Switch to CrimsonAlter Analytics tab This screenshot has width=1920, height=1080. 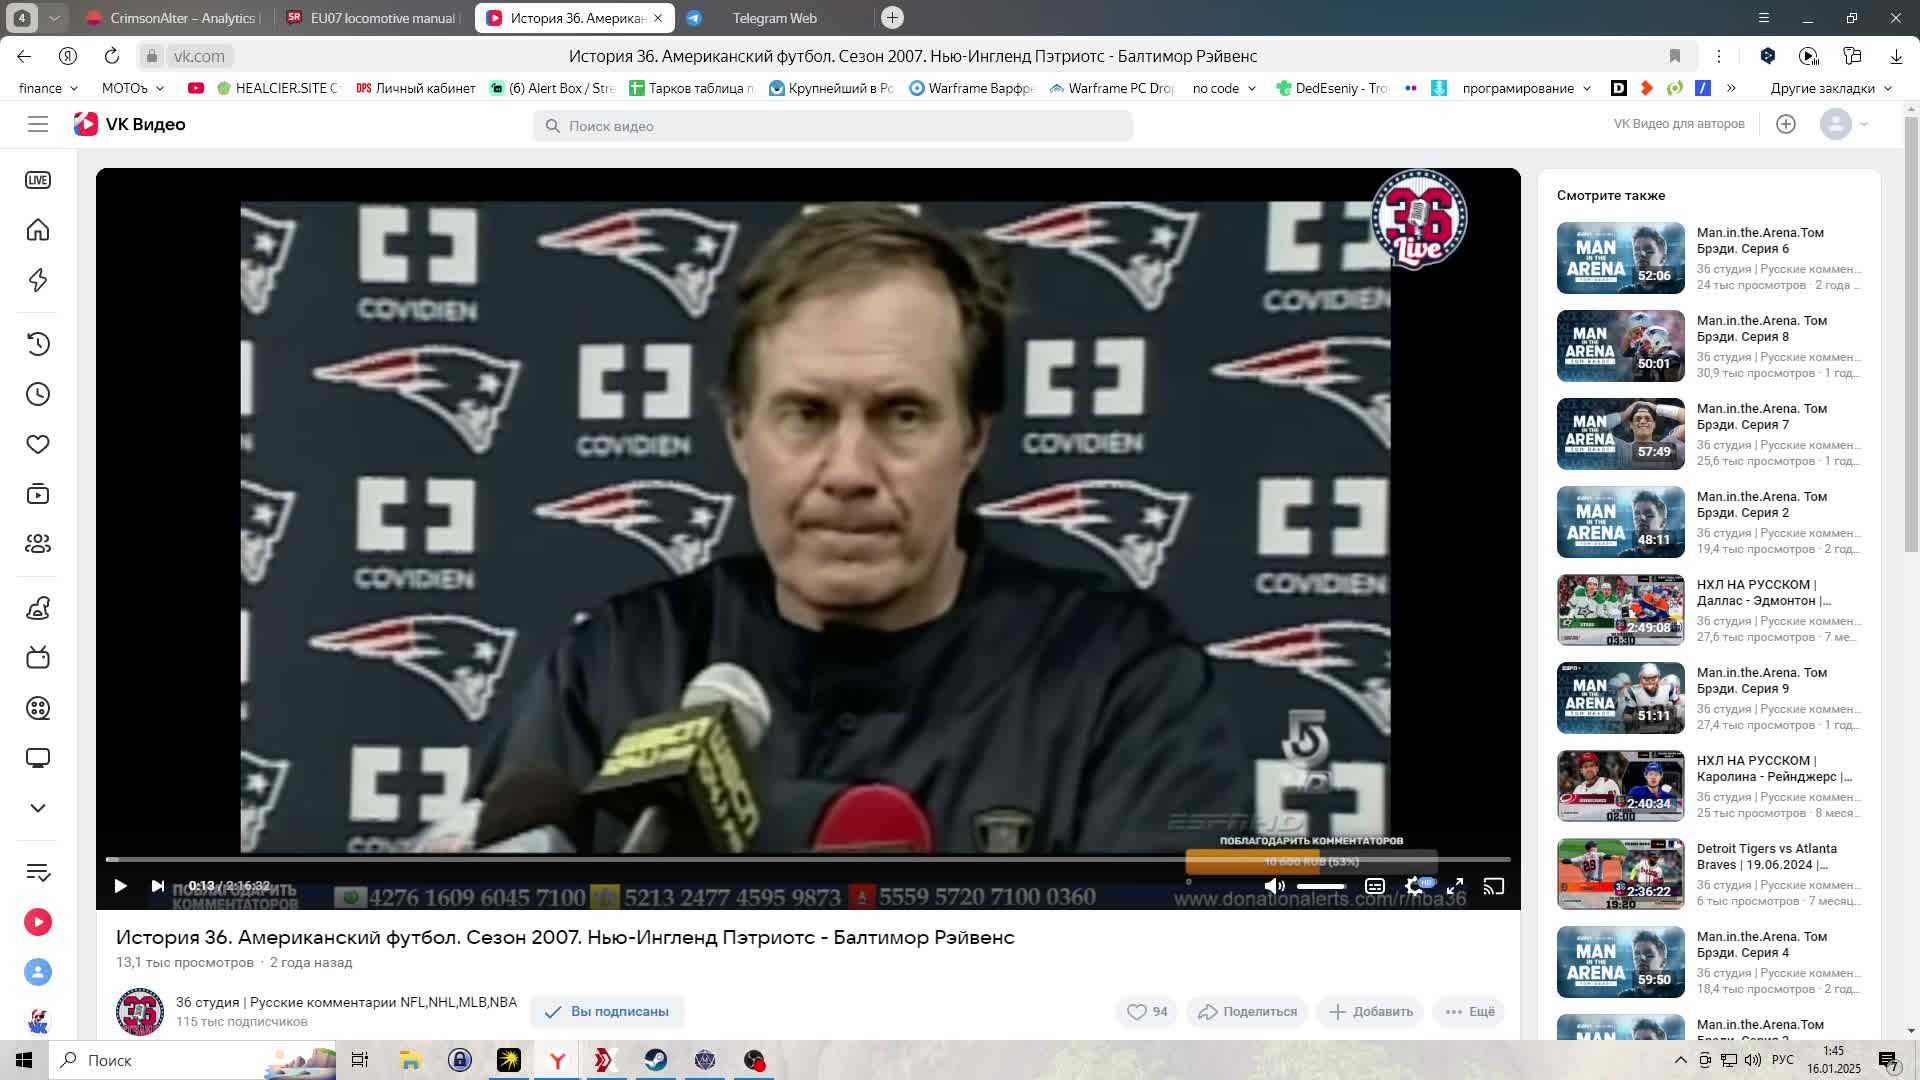(x=172, y=18)
